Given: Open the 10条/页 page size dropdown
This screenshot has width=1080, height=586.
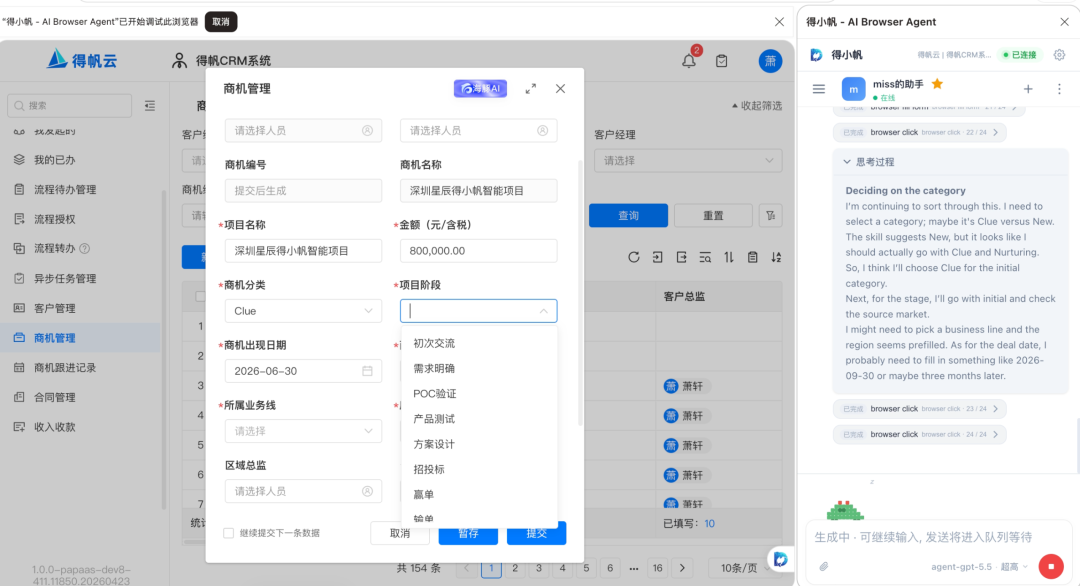Looking at the screenshot, I should coord(744,568).
